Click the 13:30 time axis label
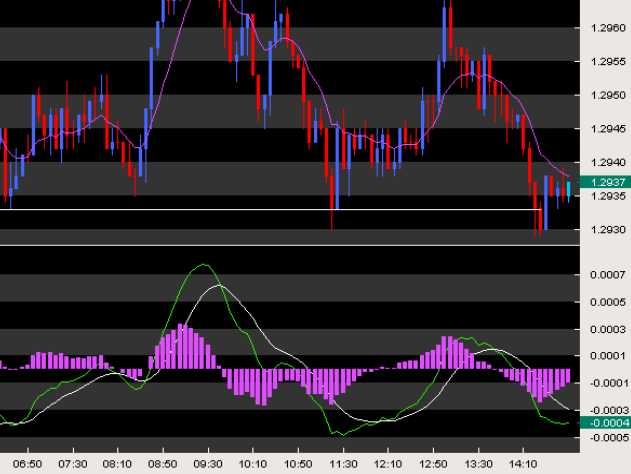Screen dimensions: 631x474 pyautogui.click(x=478, y=464)
